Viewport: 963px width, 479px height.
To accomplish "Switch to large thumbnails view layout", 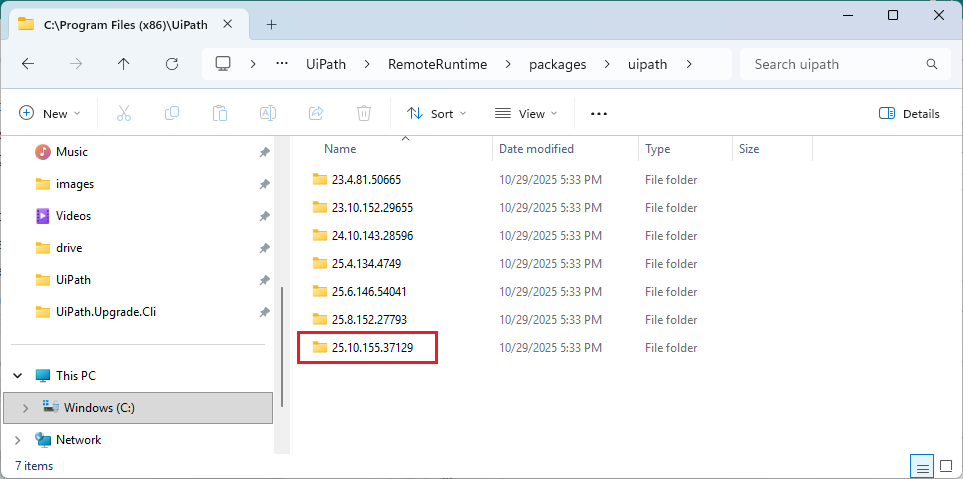I will [945, 466].
